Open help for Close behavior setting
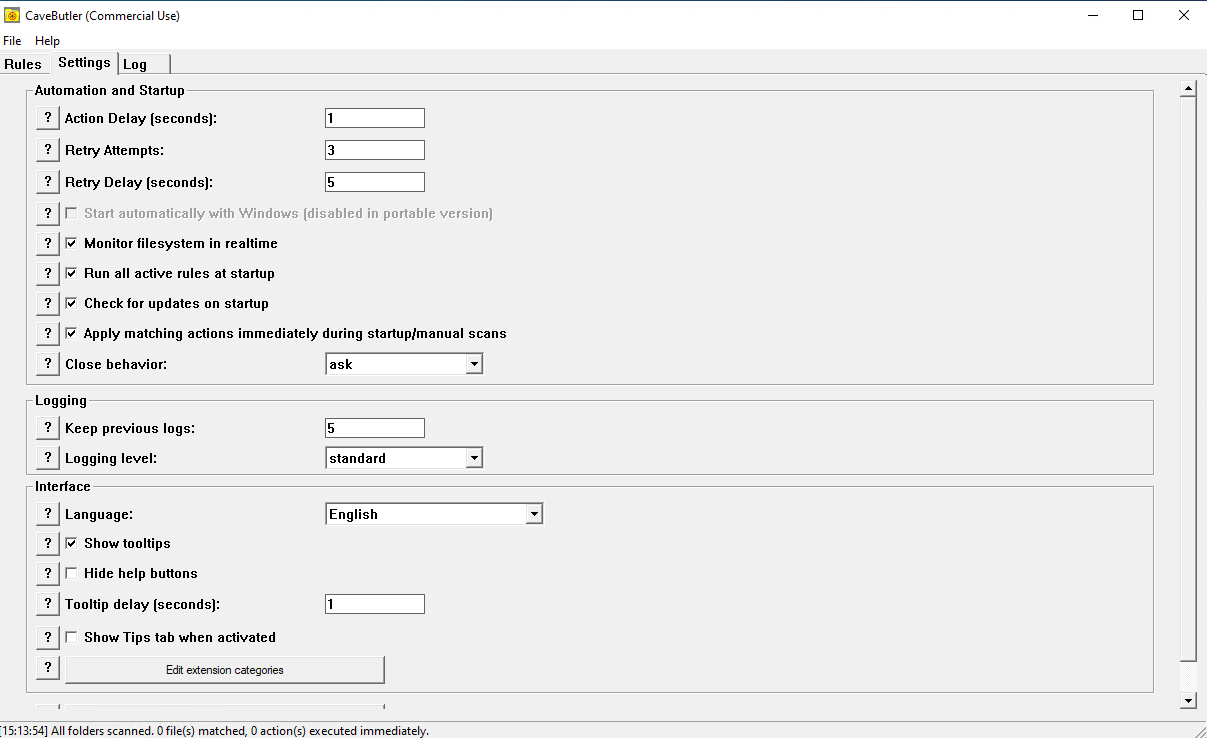 coord(47,364)
